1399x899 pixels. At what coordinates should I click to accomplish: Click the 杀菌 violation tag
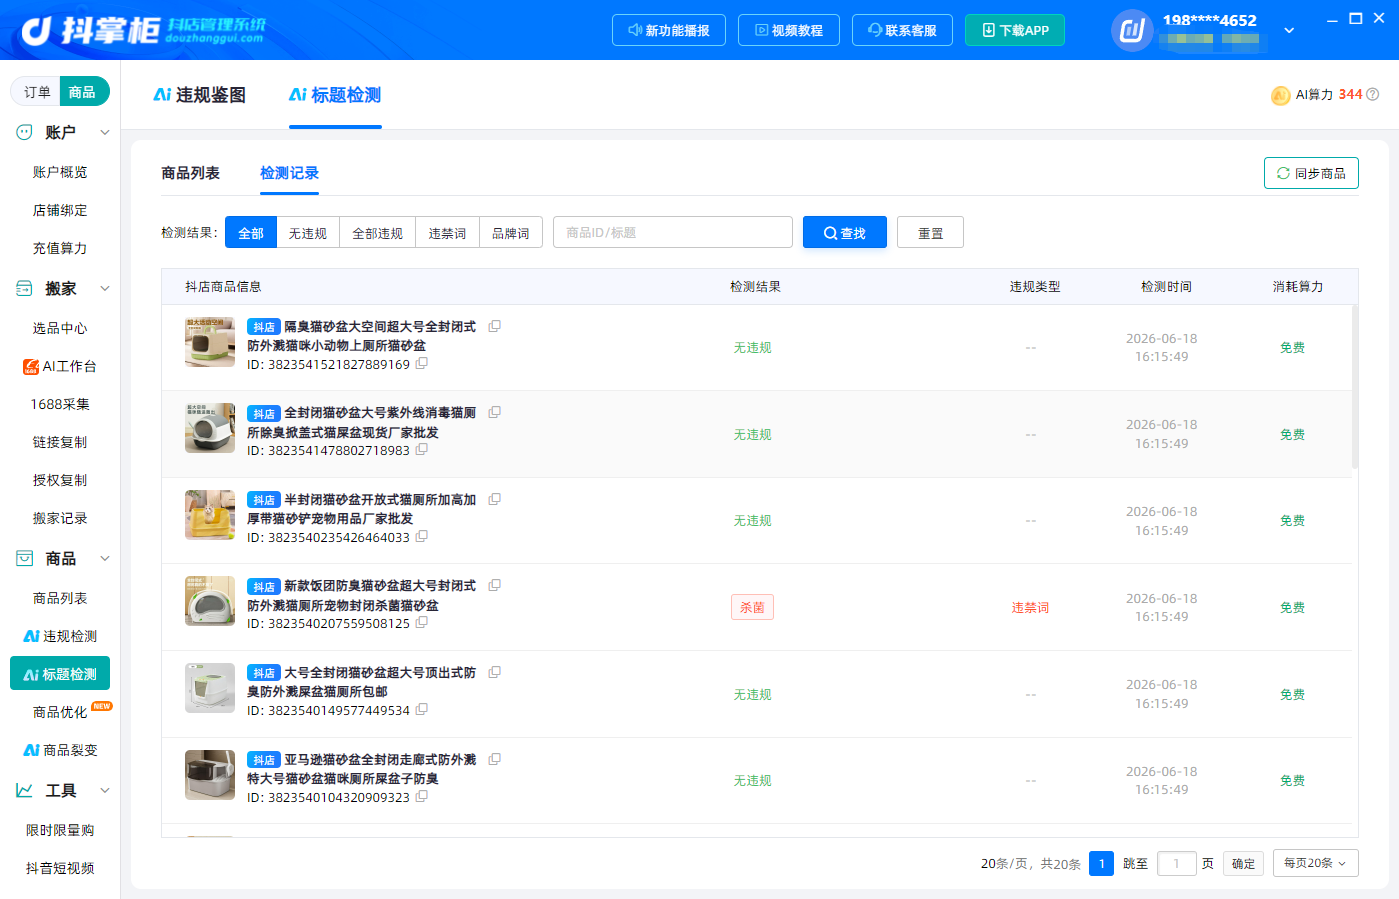click(x=752, y=607)
